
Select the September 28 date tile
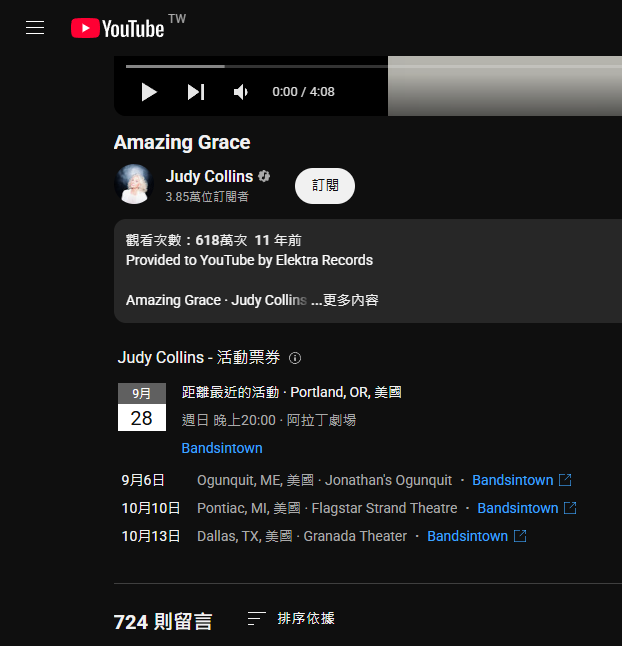coord(142,407)
